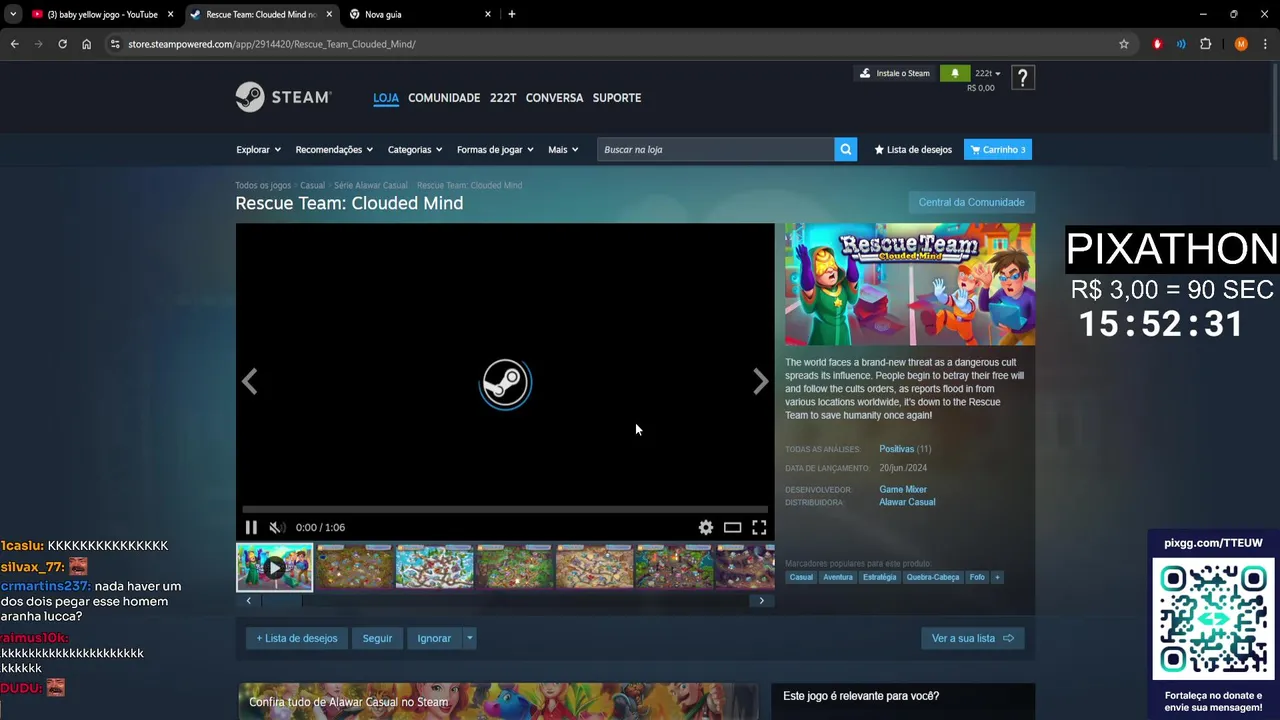The width and height of the screenshot is (1280, 720).
Task: Open the help question mark icon
Action: coord(1022,78)
